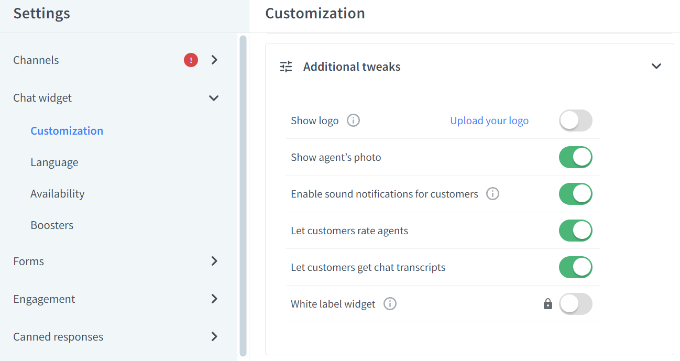Expand the Canned responses chevron
Screen dimensions: 680x361
[x=214, y=336]
